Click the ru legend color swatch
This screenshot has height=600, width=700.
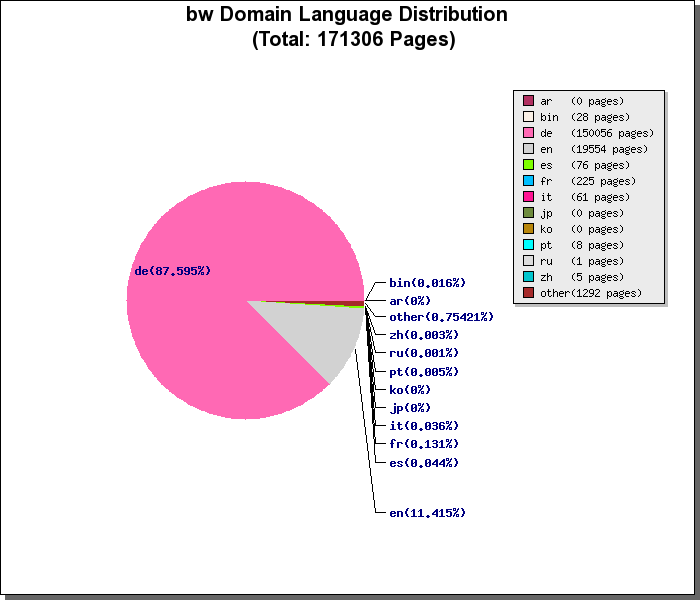pyautogui.click(x=528, y=261)
